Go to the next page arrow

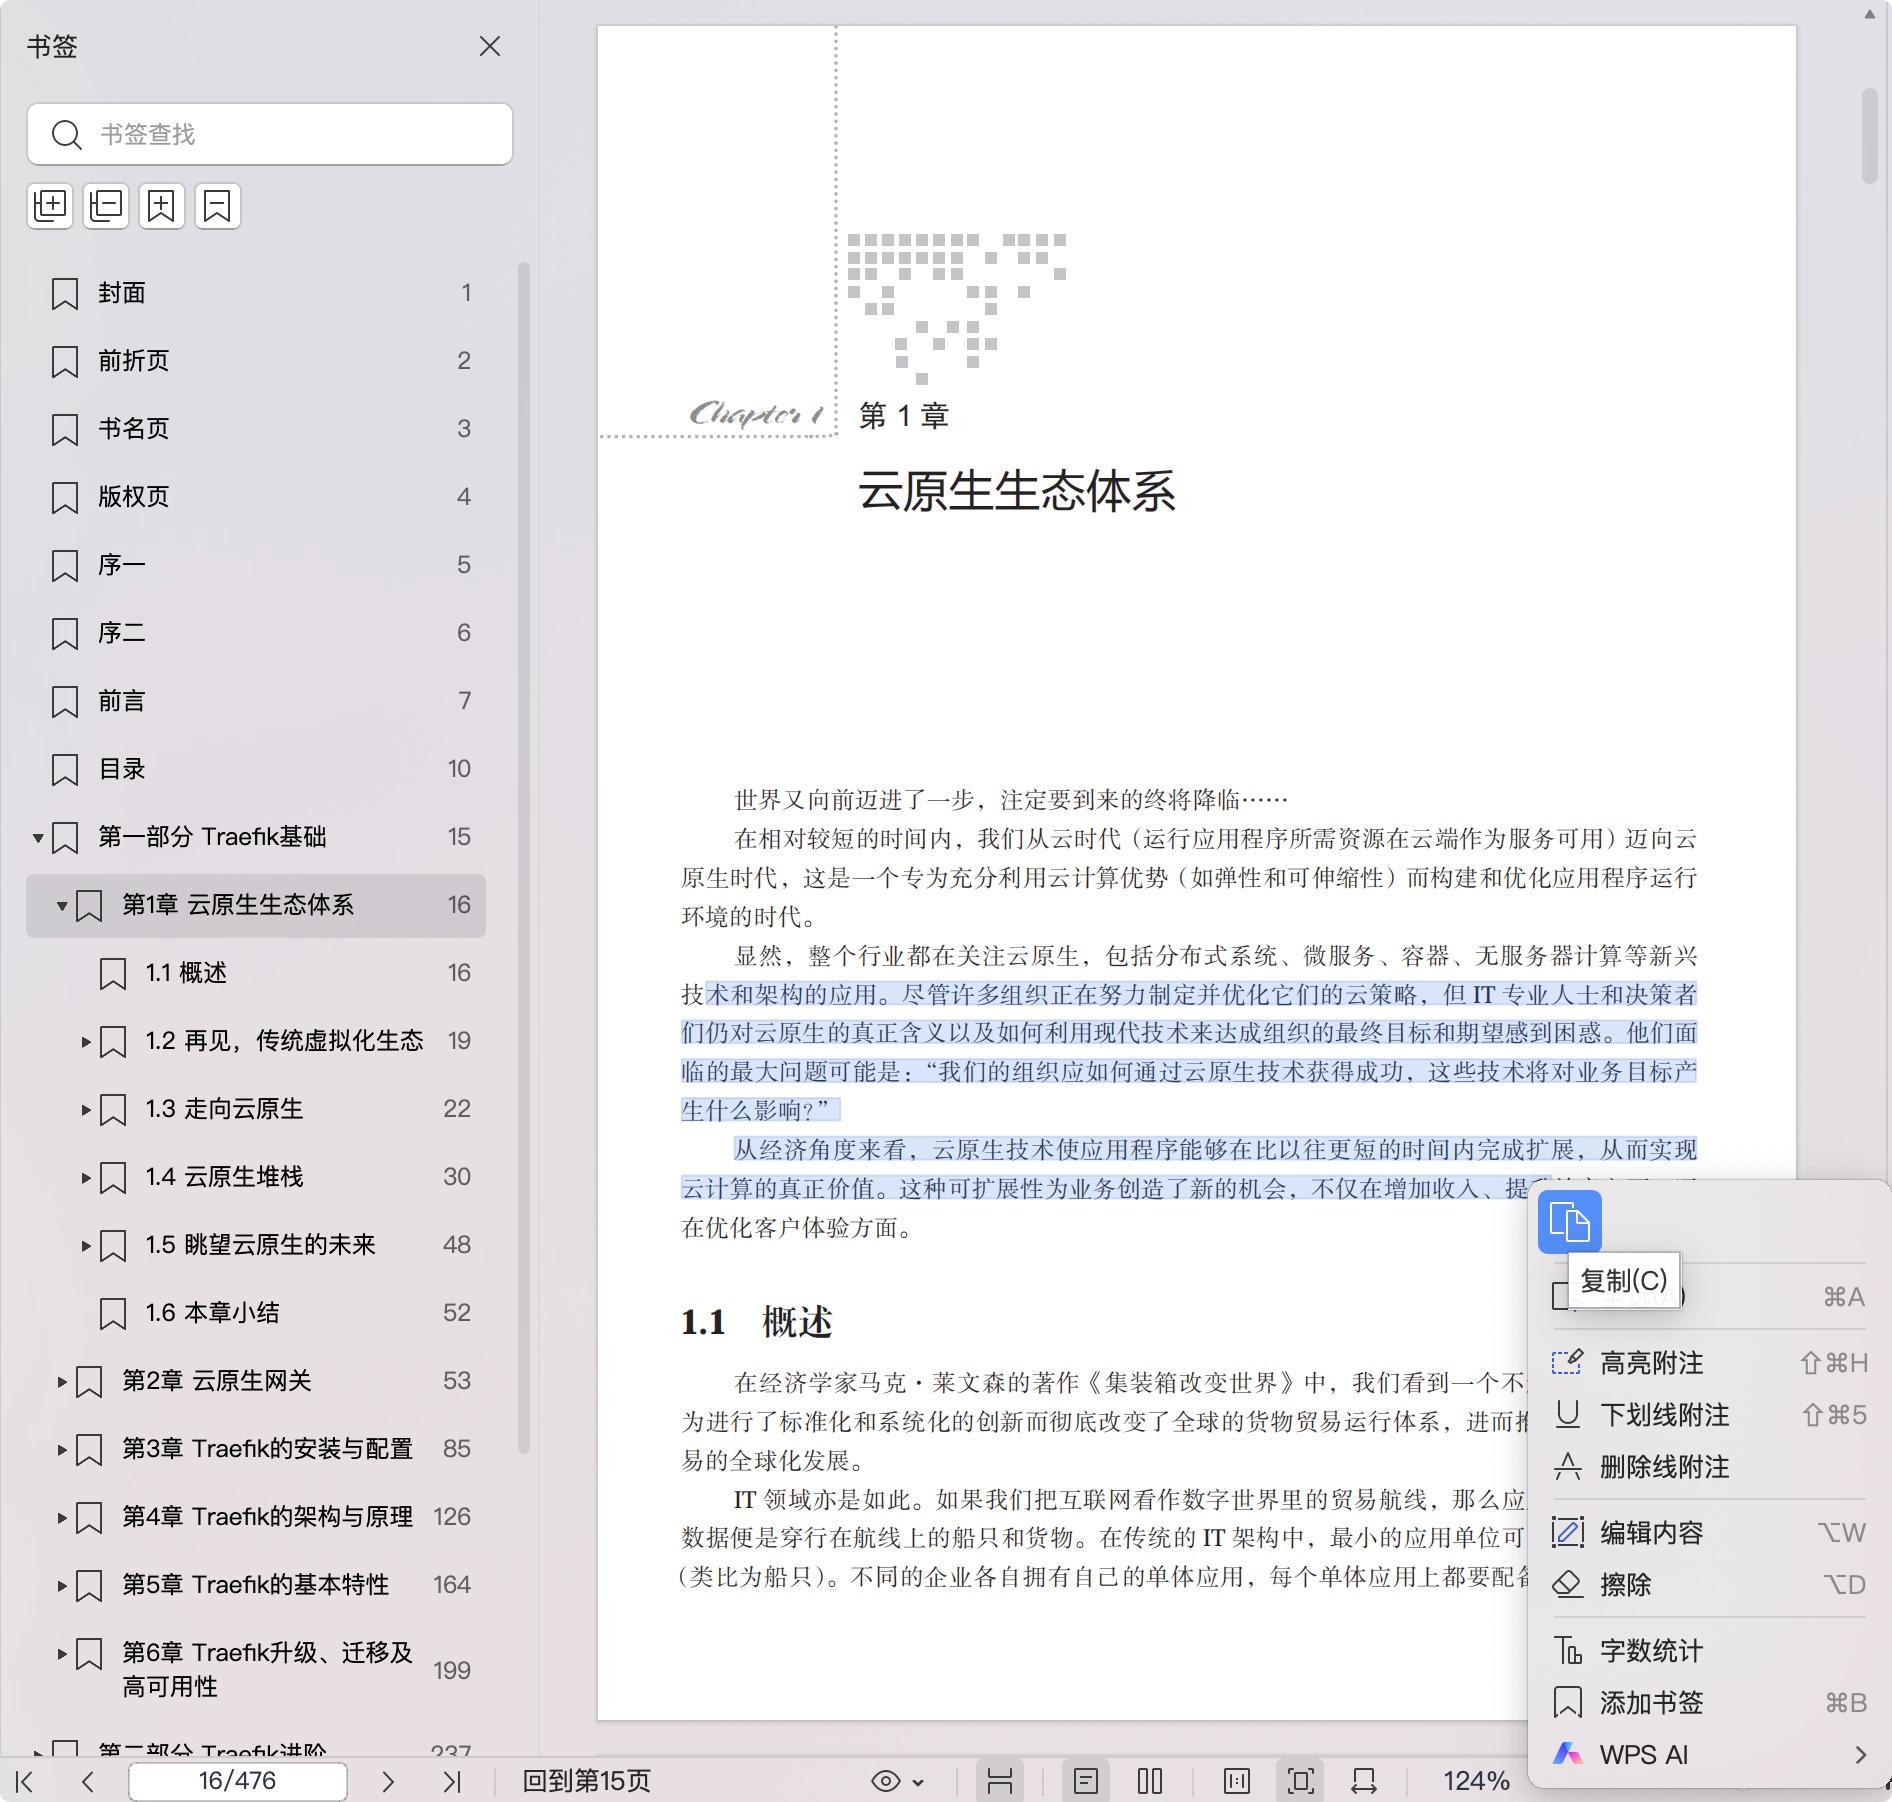[x=388, y=1781]
